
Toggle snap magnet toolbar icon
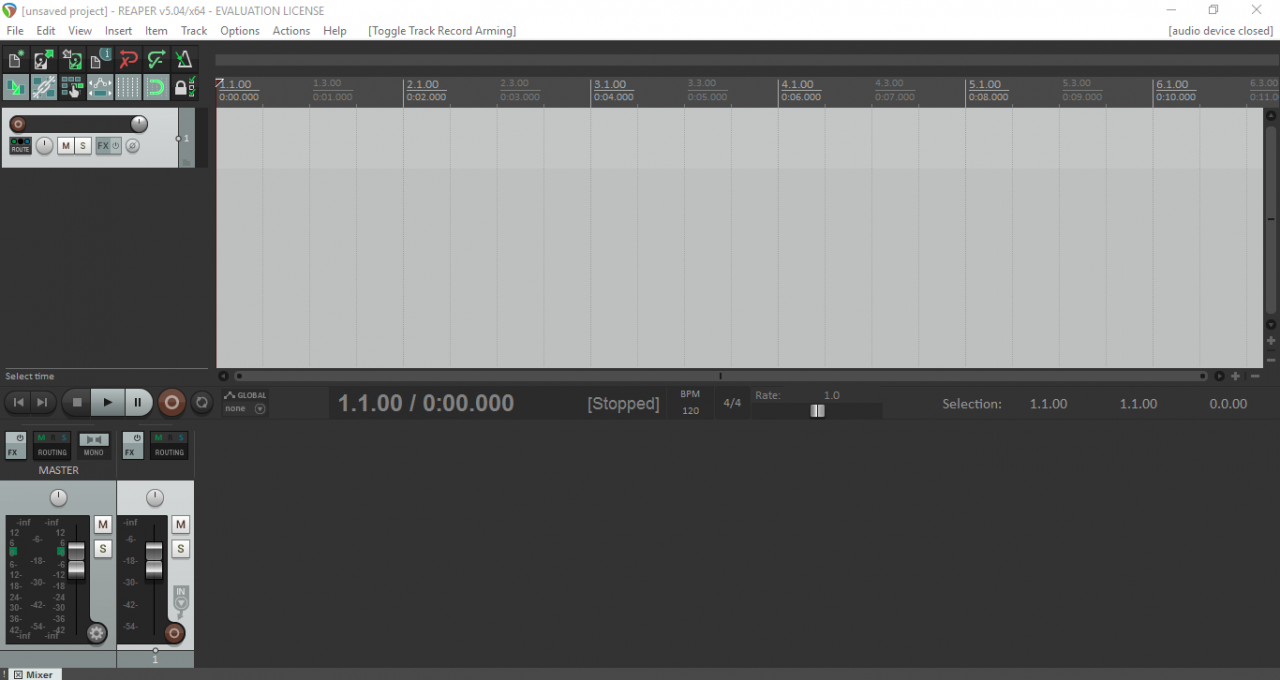point(156,88)
